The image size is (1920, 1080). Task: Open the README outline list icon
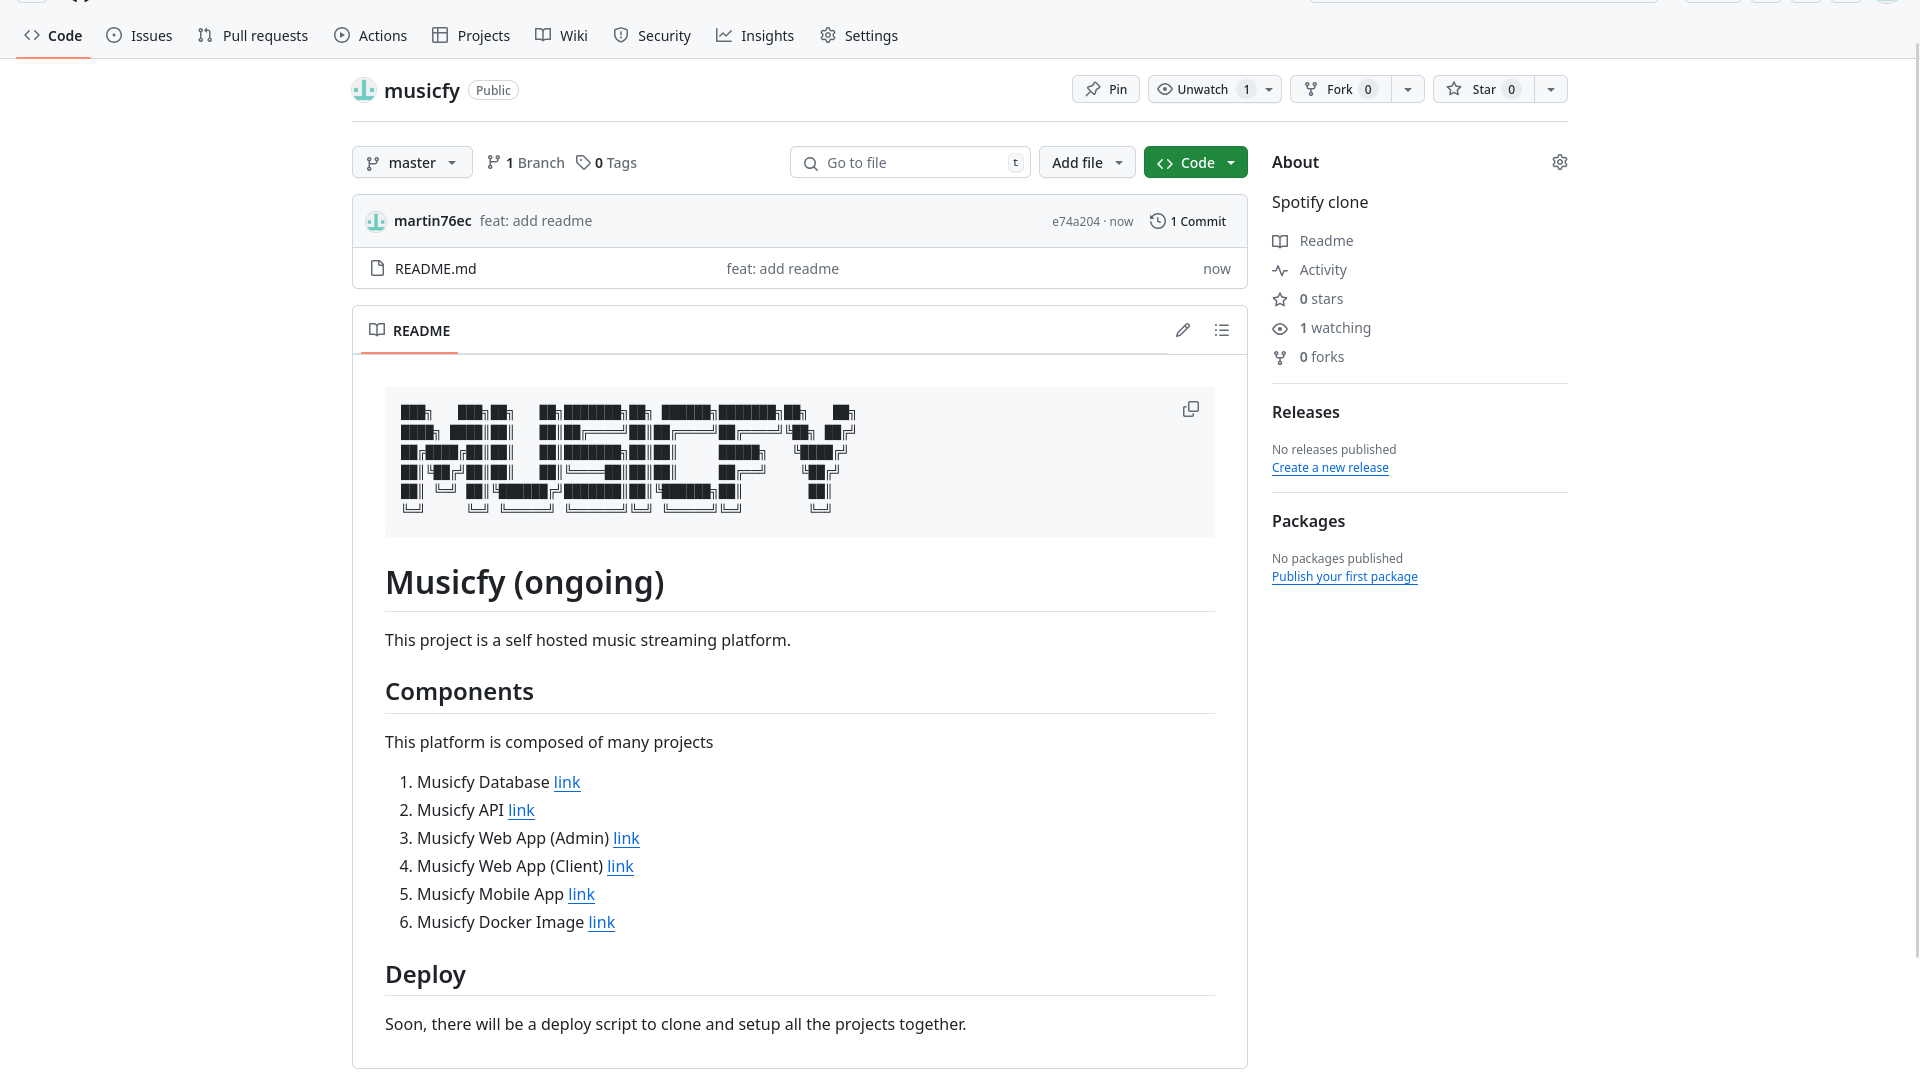click(x=1222, y=330)
